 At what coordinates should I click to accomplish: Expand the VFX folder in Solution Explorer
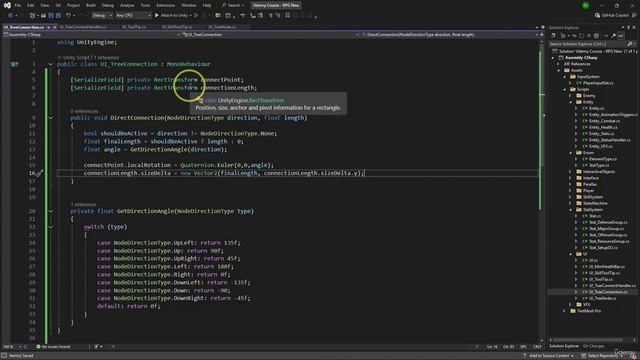click(571, 304)
